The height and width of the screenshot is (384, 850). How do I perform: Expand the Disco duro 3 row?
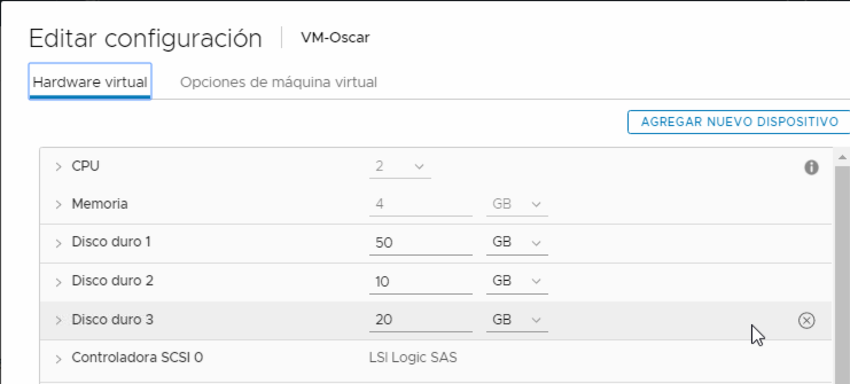pyautogui.click(x=59, y=321)
